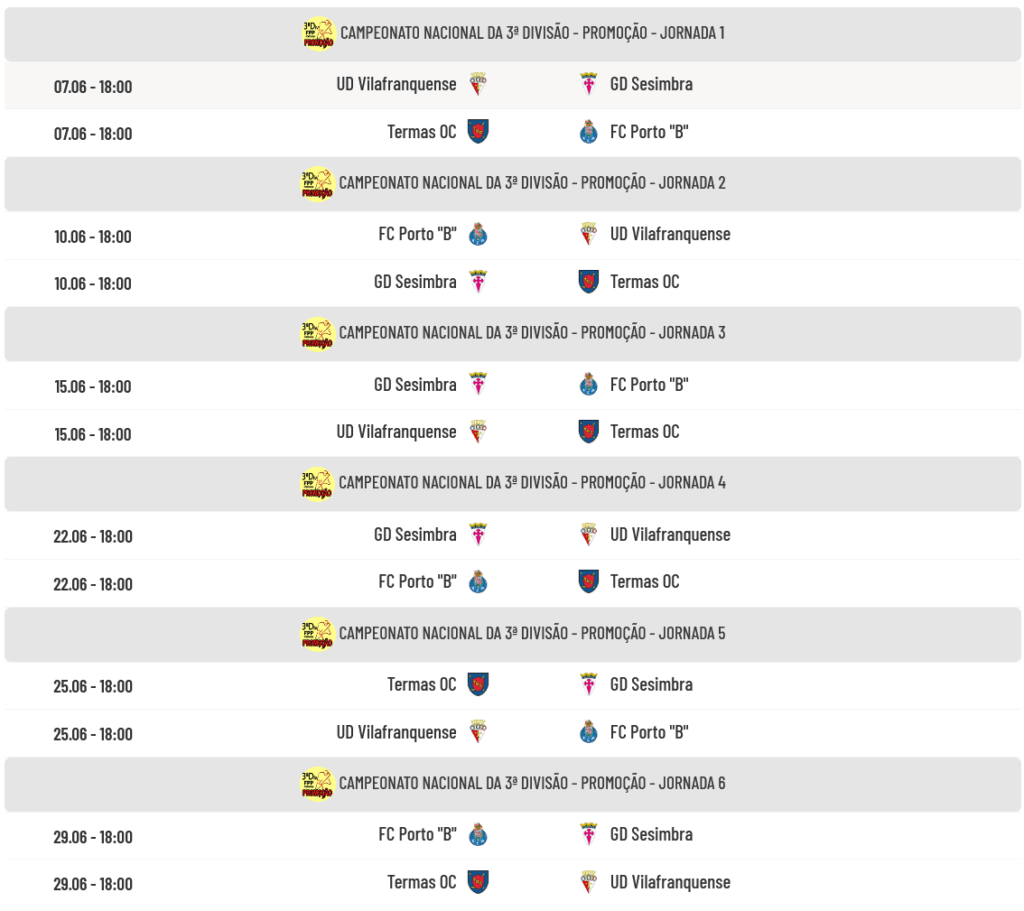Click the Jornada 1 competition logo
1024x911 pixels.
[318, 33]
